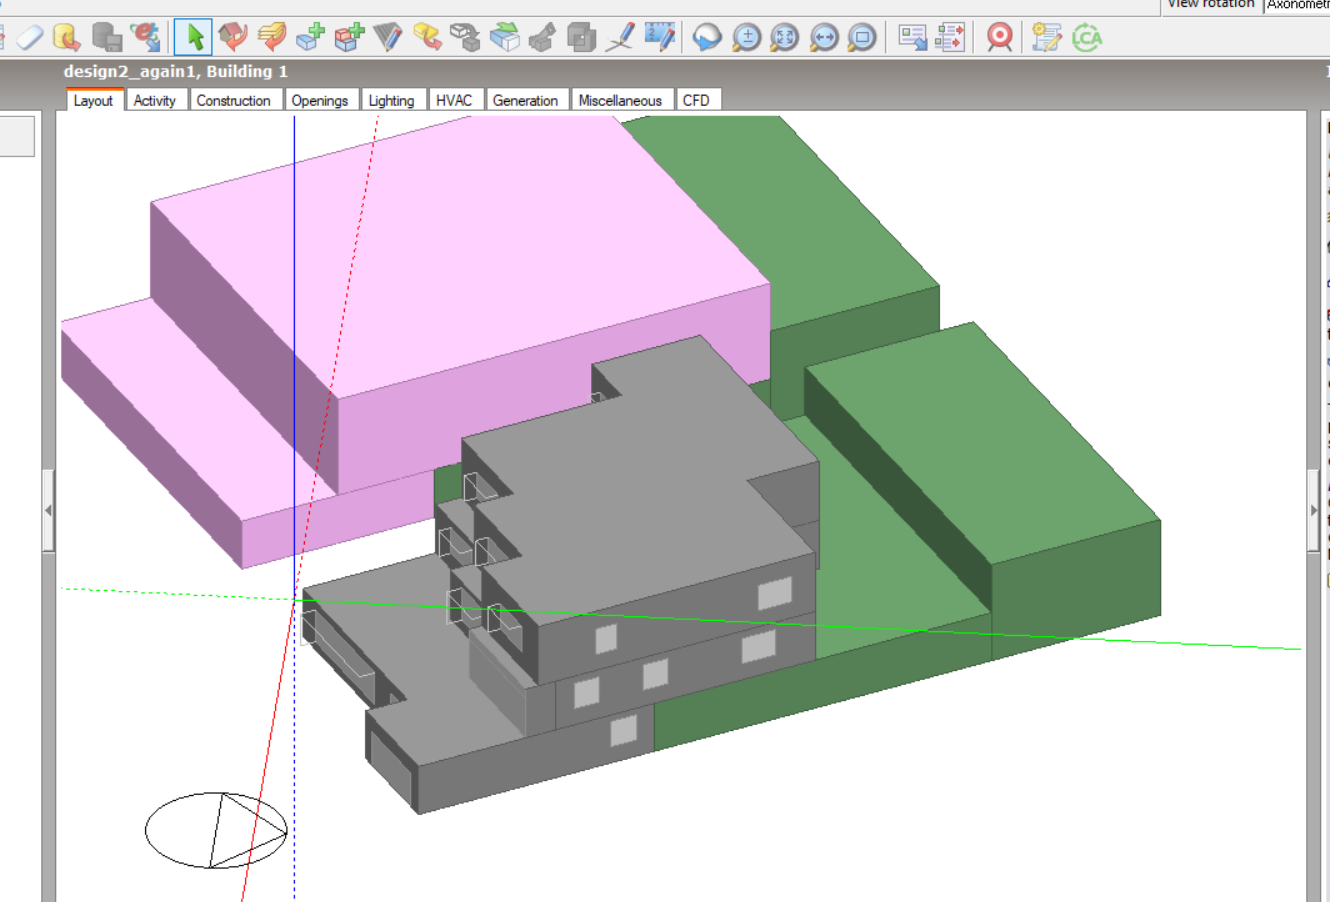1330x902 pixels.
Task: Collapse the left navigator panel arrow
Action: (x=48, y=510)
